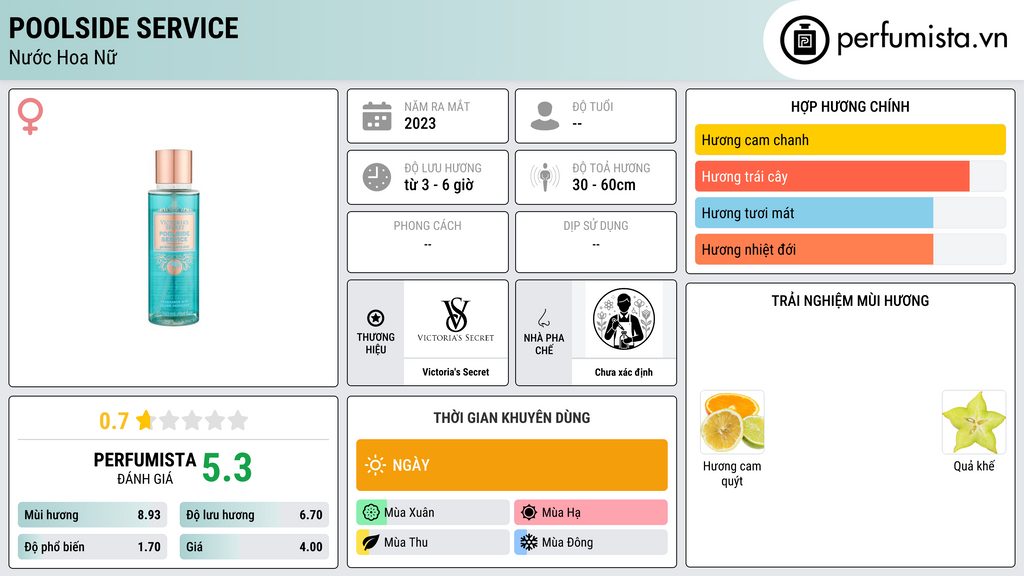Click the leaf icon beside Mùa Thu
The height and width of the screenshot is (576, 1024).
click(370, 542)
